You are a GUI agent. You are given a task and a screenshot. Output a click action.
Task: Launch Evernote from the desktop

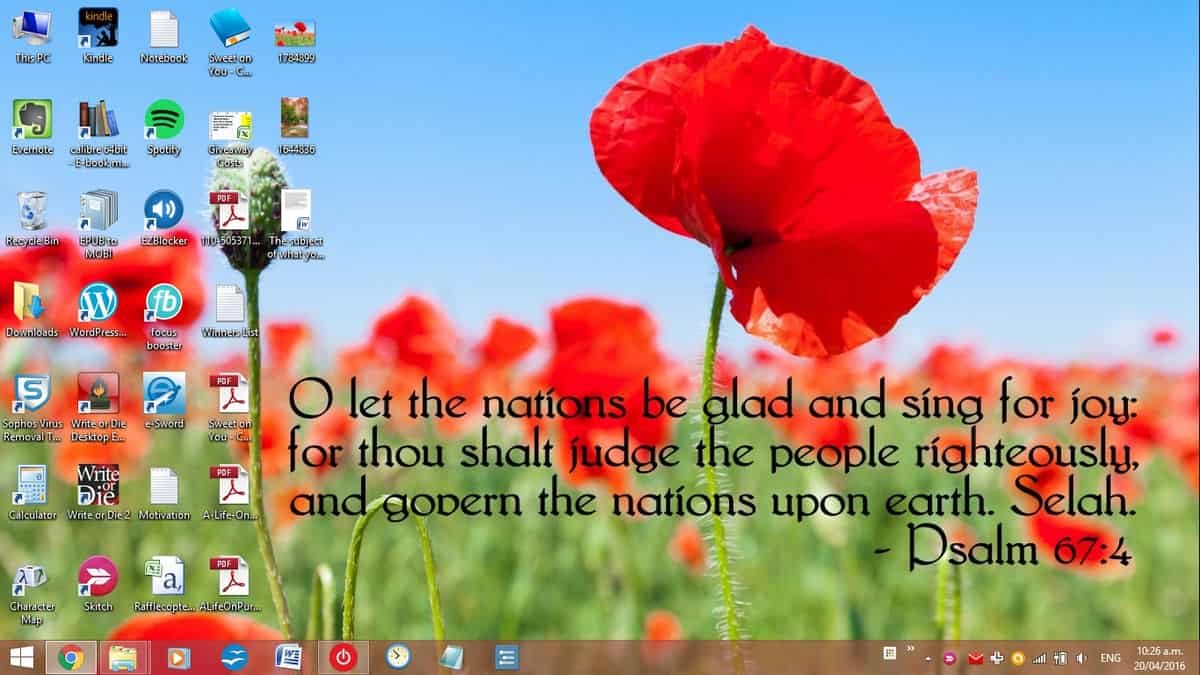[x=32, y=121]
